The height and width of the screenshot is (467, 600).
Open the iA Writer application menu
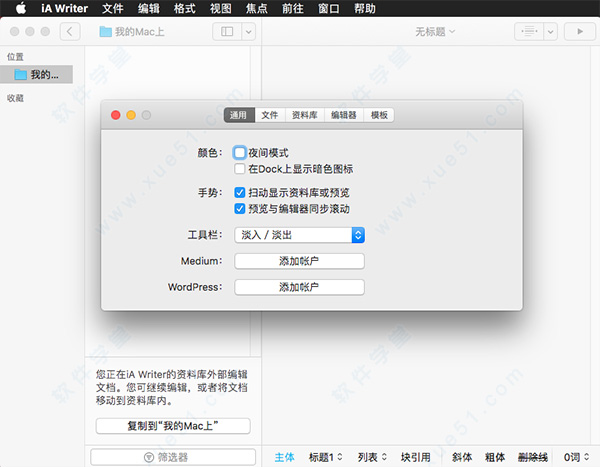pos(64,8)
